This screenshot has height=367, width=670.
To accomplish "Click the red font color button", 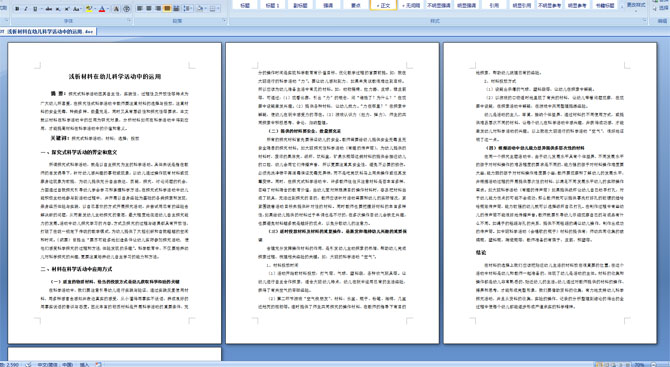I will pos(102,9).
